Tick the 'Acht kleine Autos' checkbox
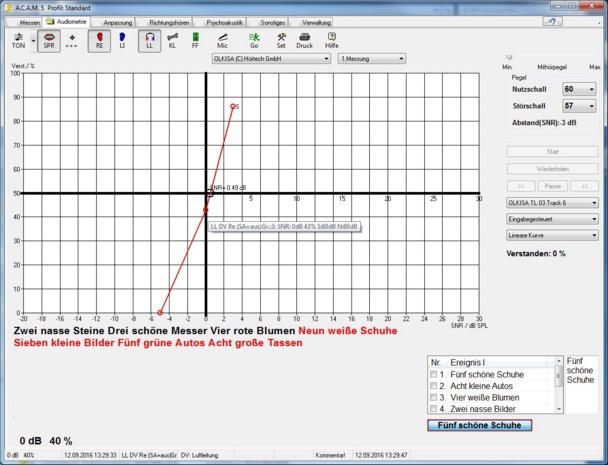608x465 pixels. [433, 385]
